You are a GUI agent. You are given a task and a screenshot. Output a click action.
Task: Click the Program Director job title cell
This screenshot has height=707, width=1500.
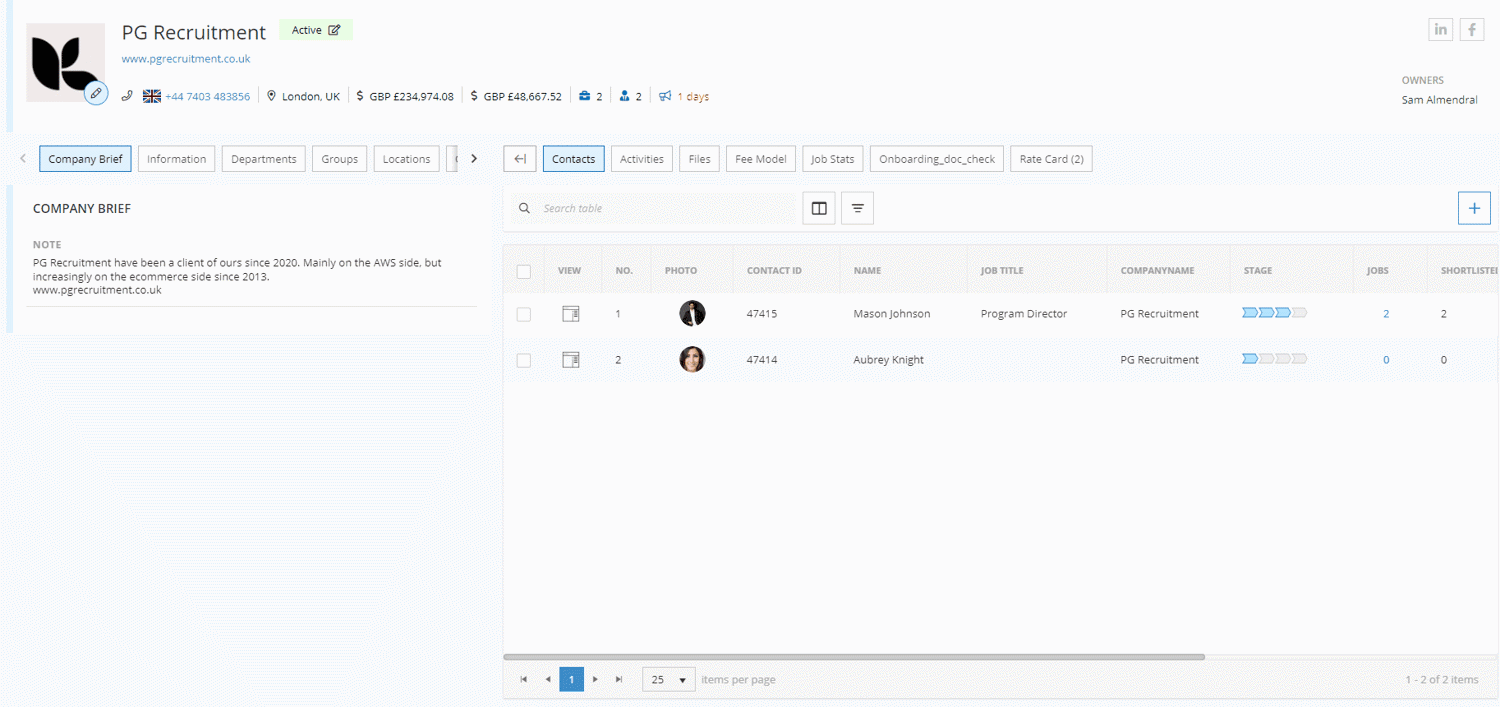tap(1024, 314)
